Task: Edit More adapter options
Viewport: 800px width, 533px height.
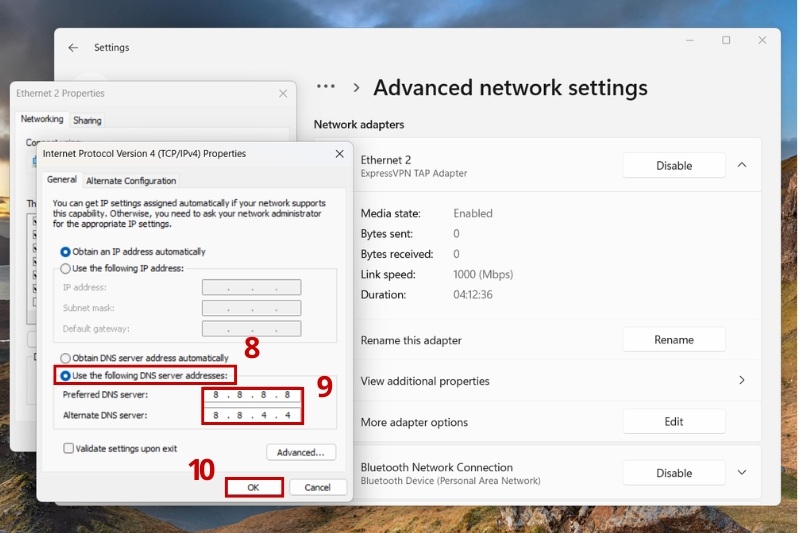Action: pyautogui.click(x=674, y=422)
